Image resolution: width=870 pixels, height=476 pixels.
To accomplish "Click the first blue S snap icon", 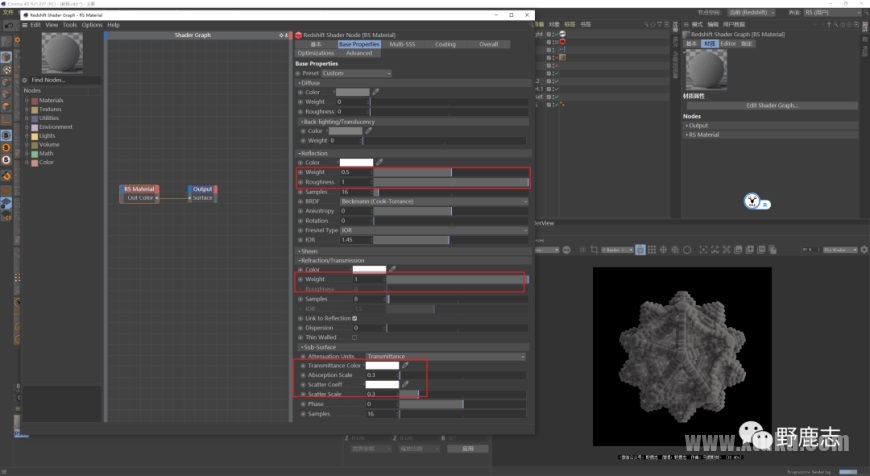I will 6,135.
